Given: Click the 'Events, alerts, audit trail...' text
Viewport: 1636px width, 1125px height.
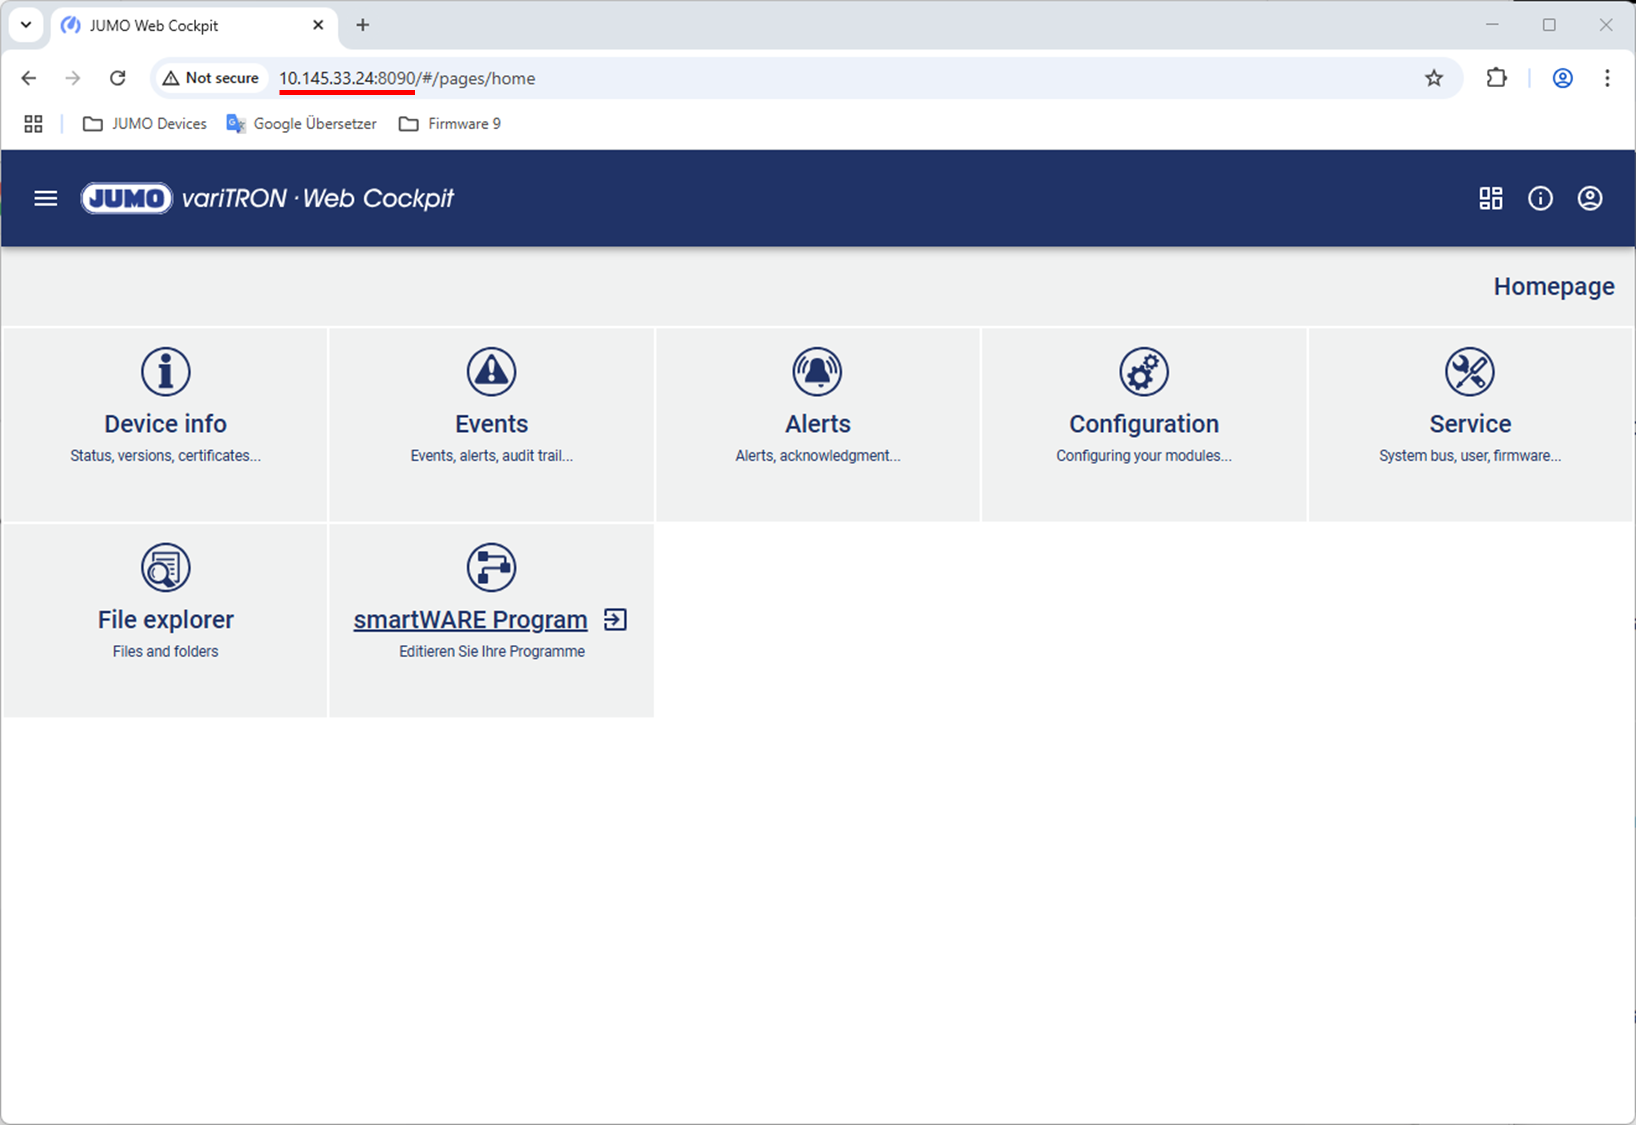Looking at the screenshot, I should [491, 456].
